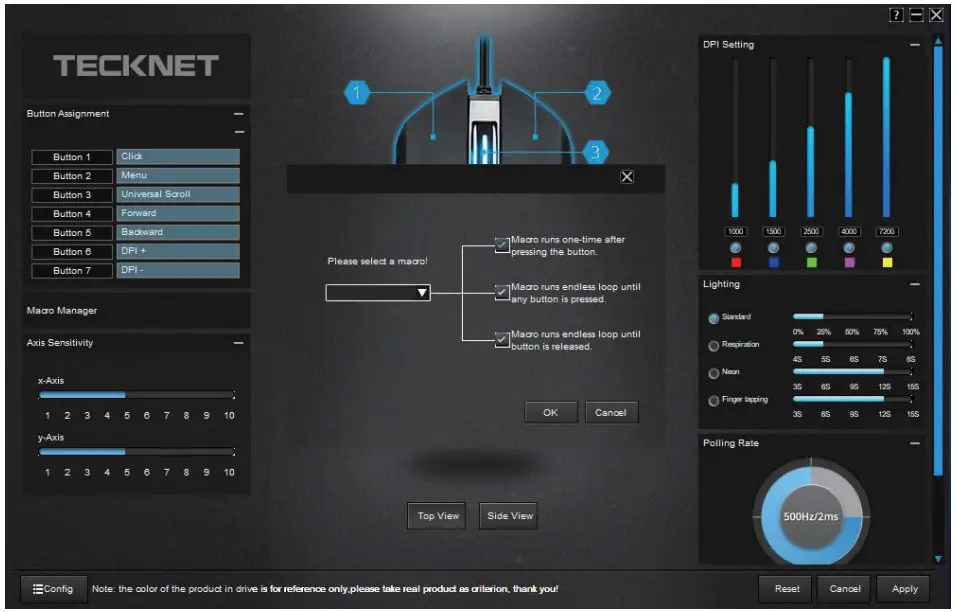Select Respiration lighting mode
The image size is (957, 612).
point(713,346)
